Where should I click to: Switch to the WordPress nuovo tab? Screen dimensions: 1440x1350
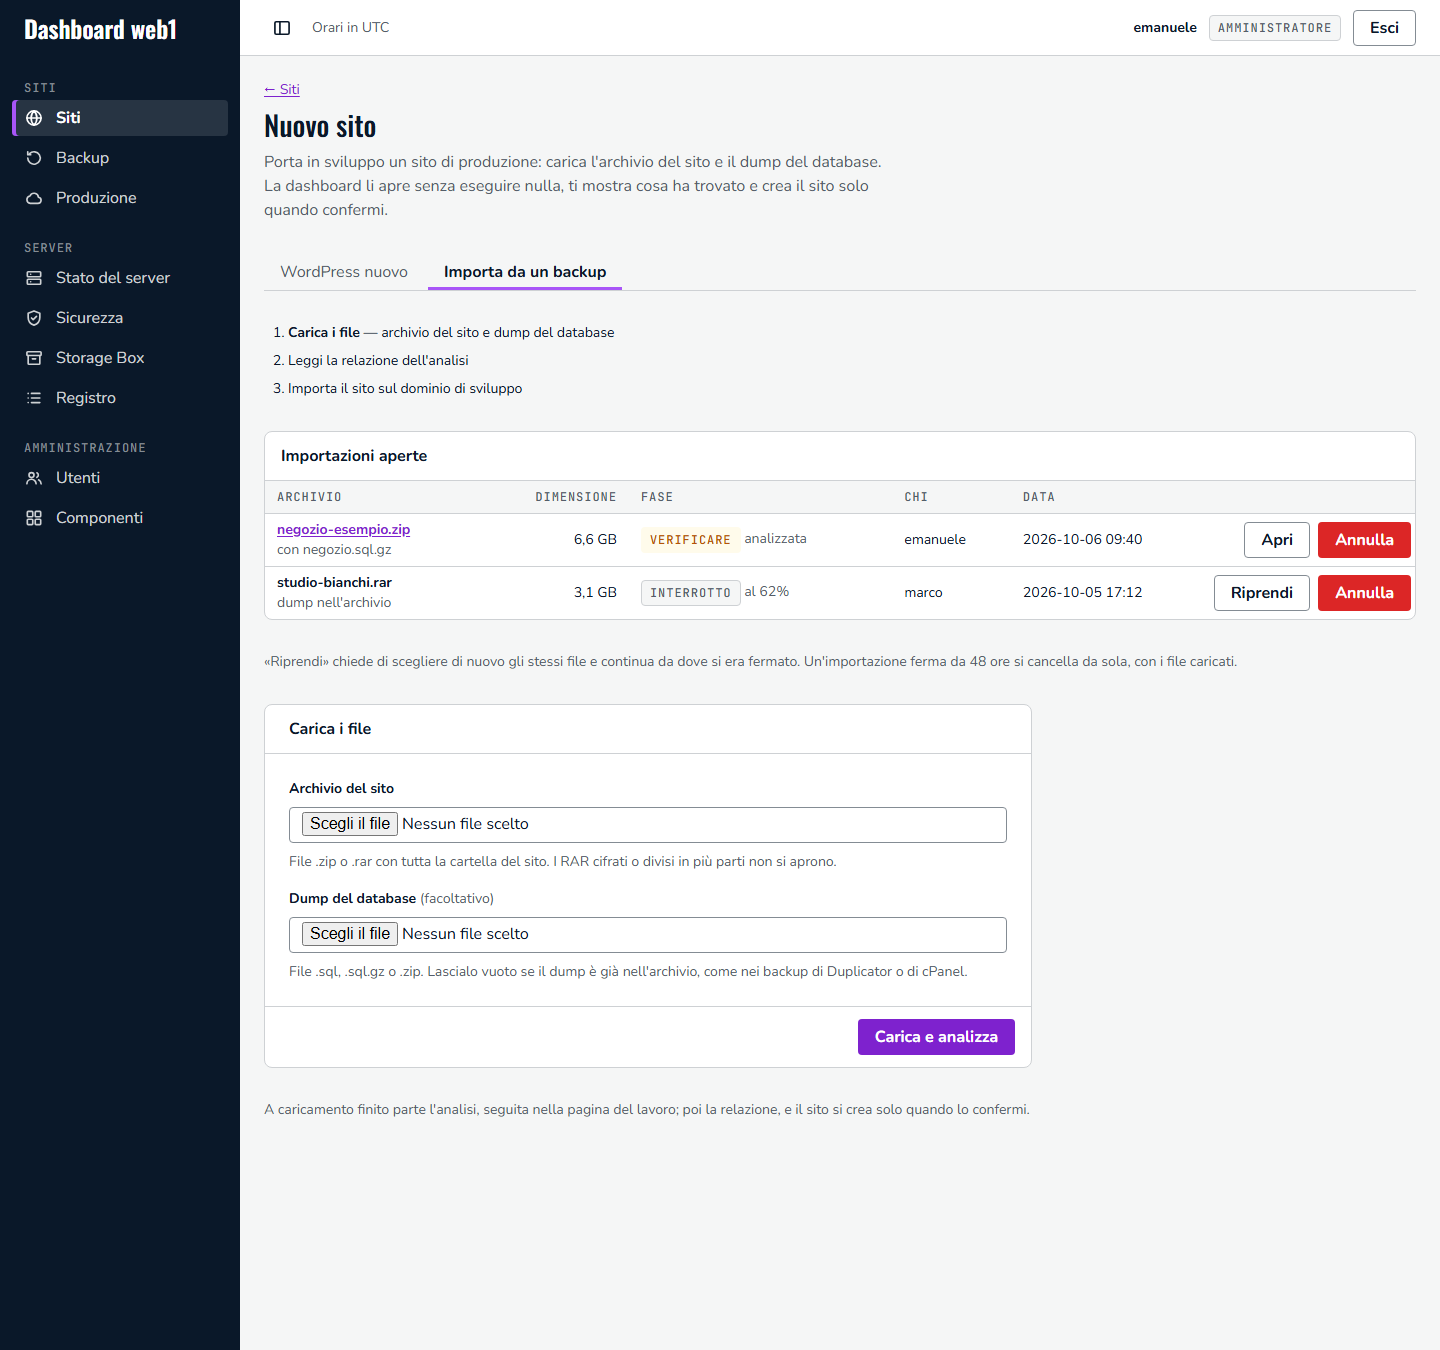coord(344,272)
